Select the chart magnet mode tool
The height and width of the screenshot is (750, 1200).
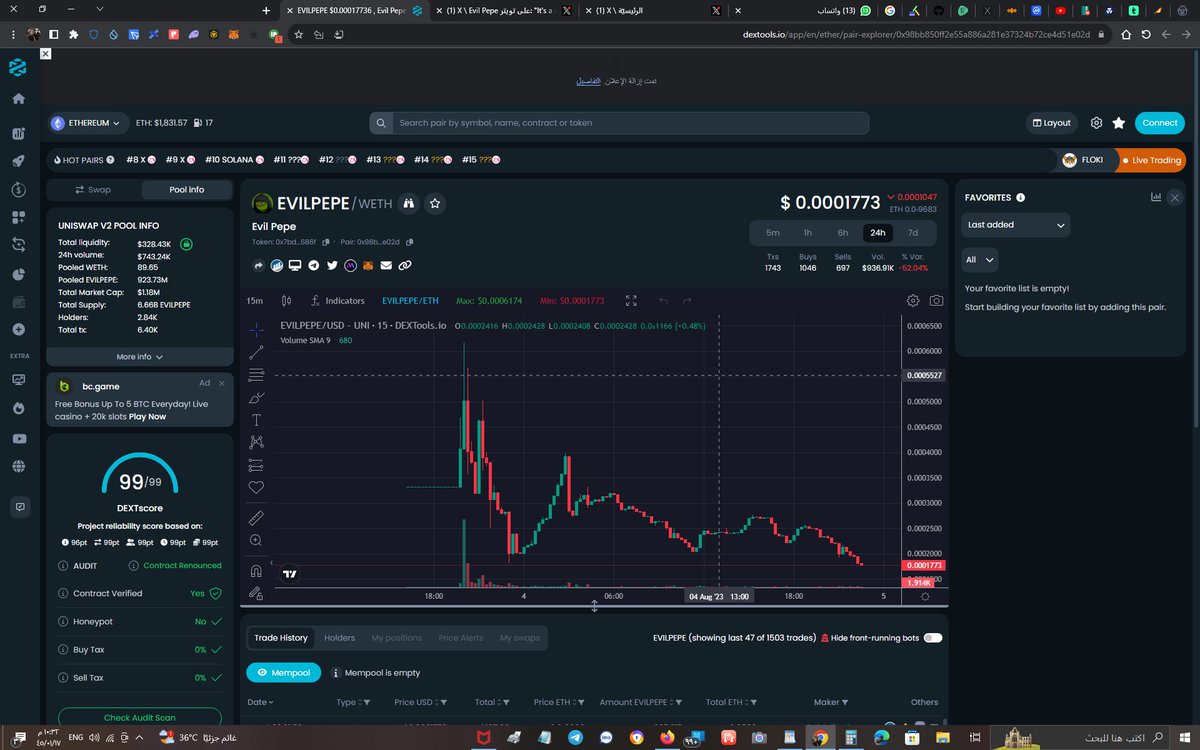point(256,571)
